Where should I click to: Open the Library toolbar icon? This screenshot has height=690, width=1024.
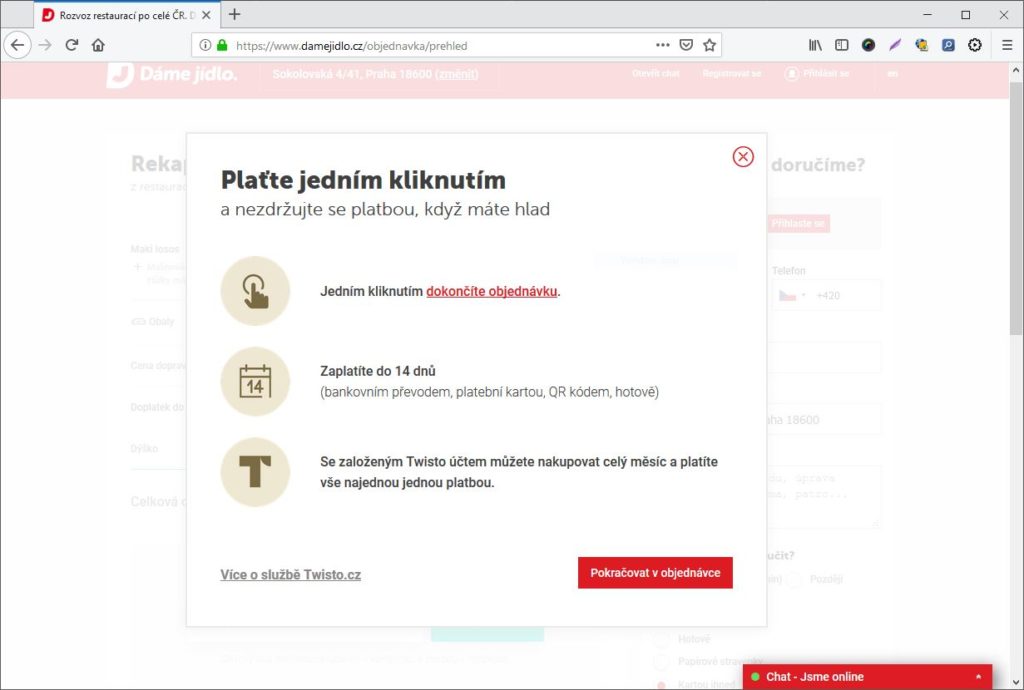click(x=815, y=45)
